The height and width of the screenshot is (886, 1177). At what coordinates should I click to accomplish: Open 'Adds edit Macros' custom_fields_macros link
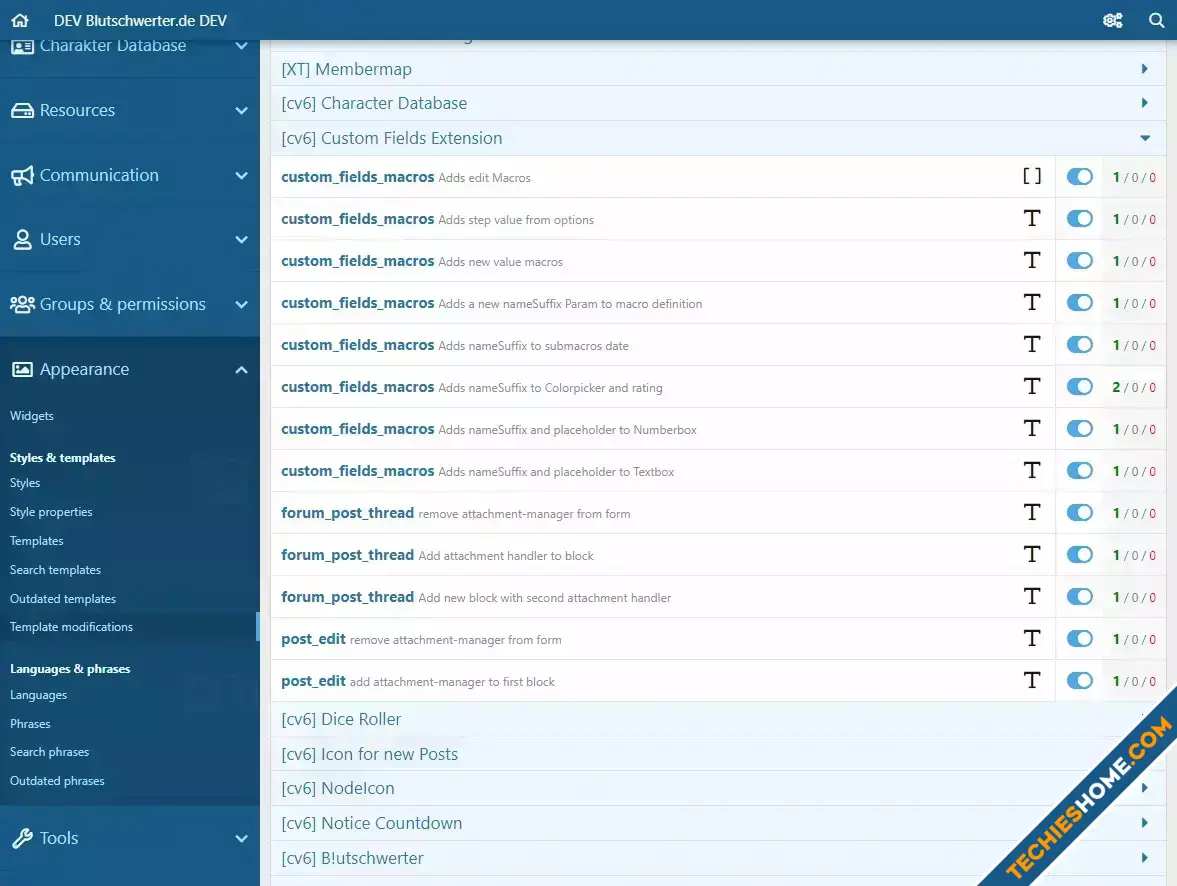click(357, 177)
